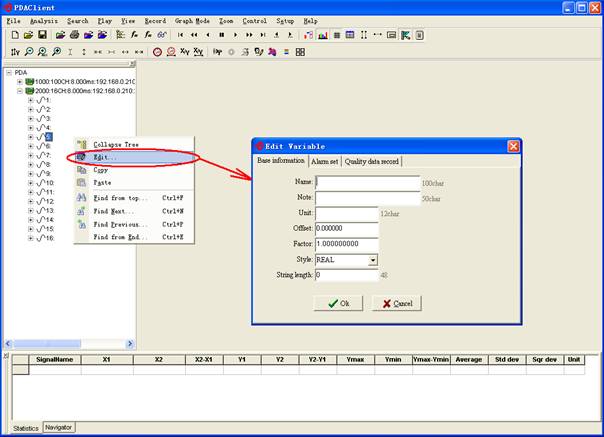Switch to the Alarm set tab
This screenshot has width=604, height=437.
coord(324,161)
